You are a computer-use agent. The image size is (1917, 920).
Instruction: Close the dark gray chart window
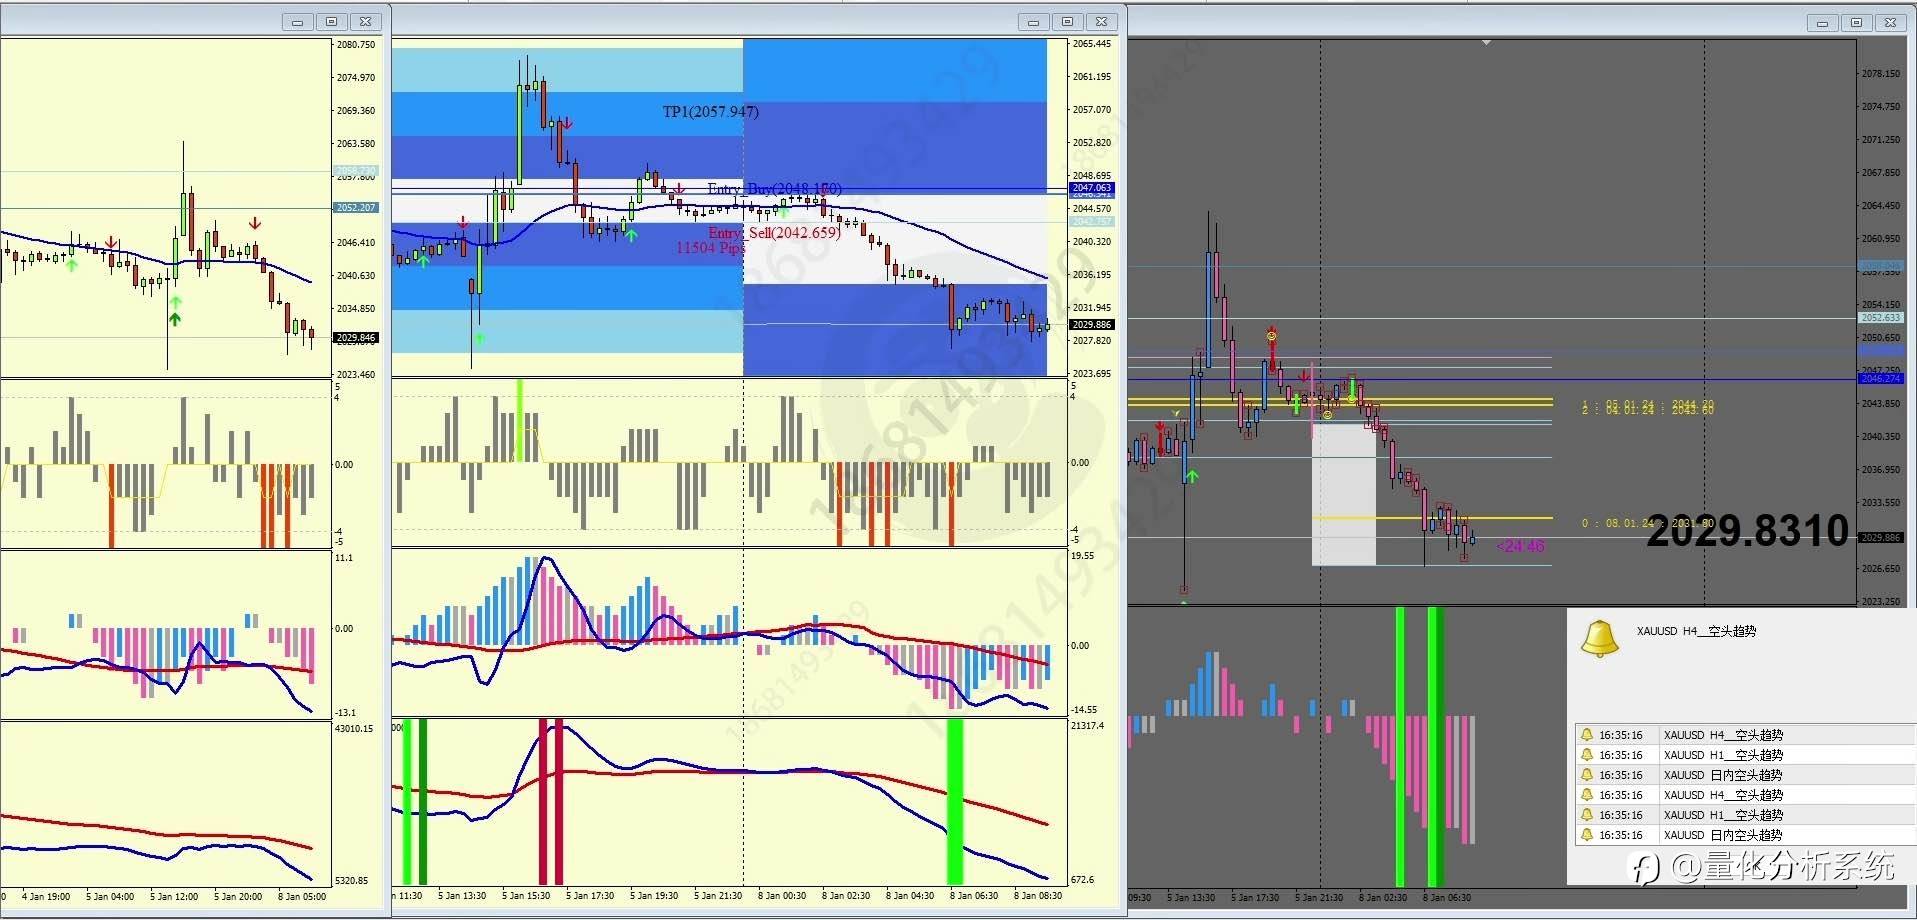pyautogui.click(x=1890, y=22)
